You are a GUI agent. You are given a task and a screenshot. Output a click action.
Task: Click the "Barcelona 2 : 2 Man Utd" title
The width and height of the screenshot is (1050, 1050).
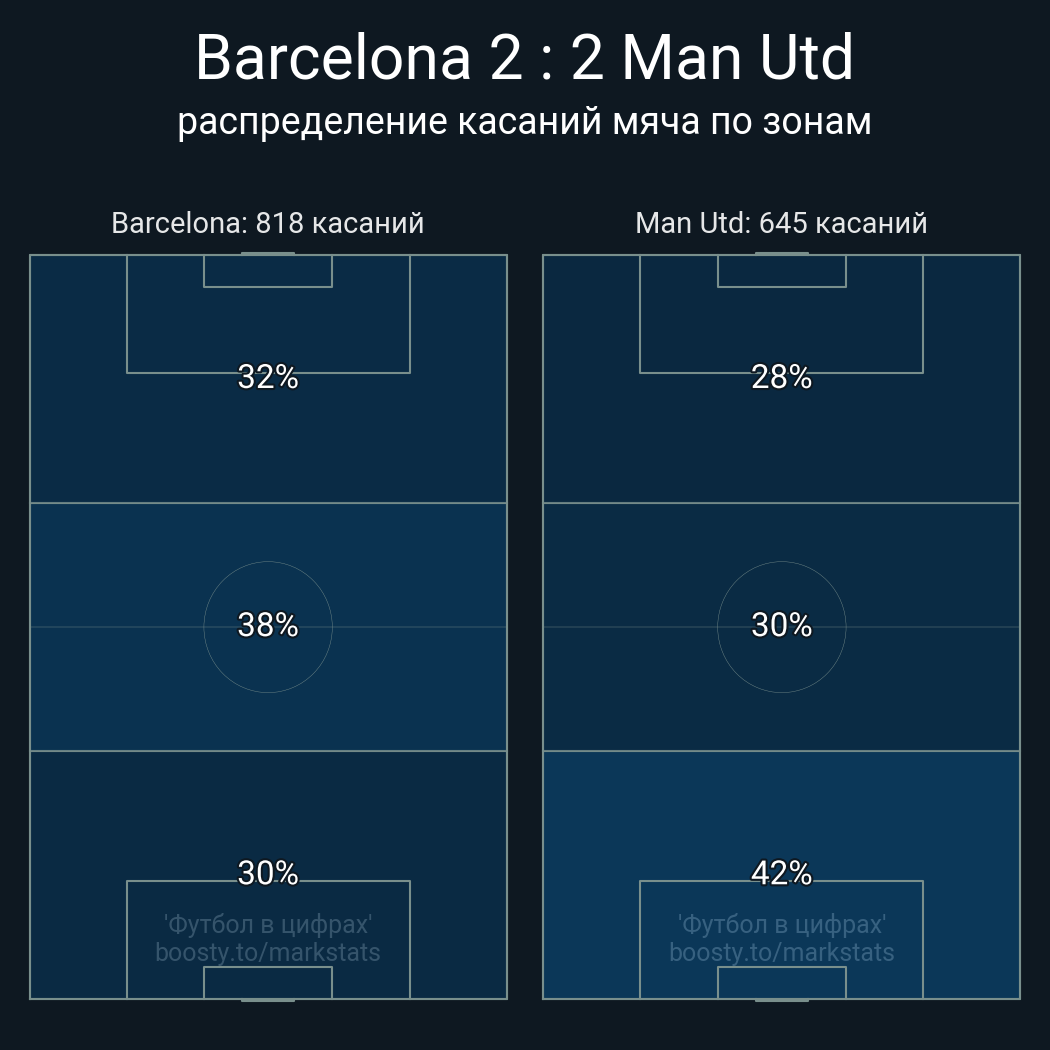tap(524, 58)
